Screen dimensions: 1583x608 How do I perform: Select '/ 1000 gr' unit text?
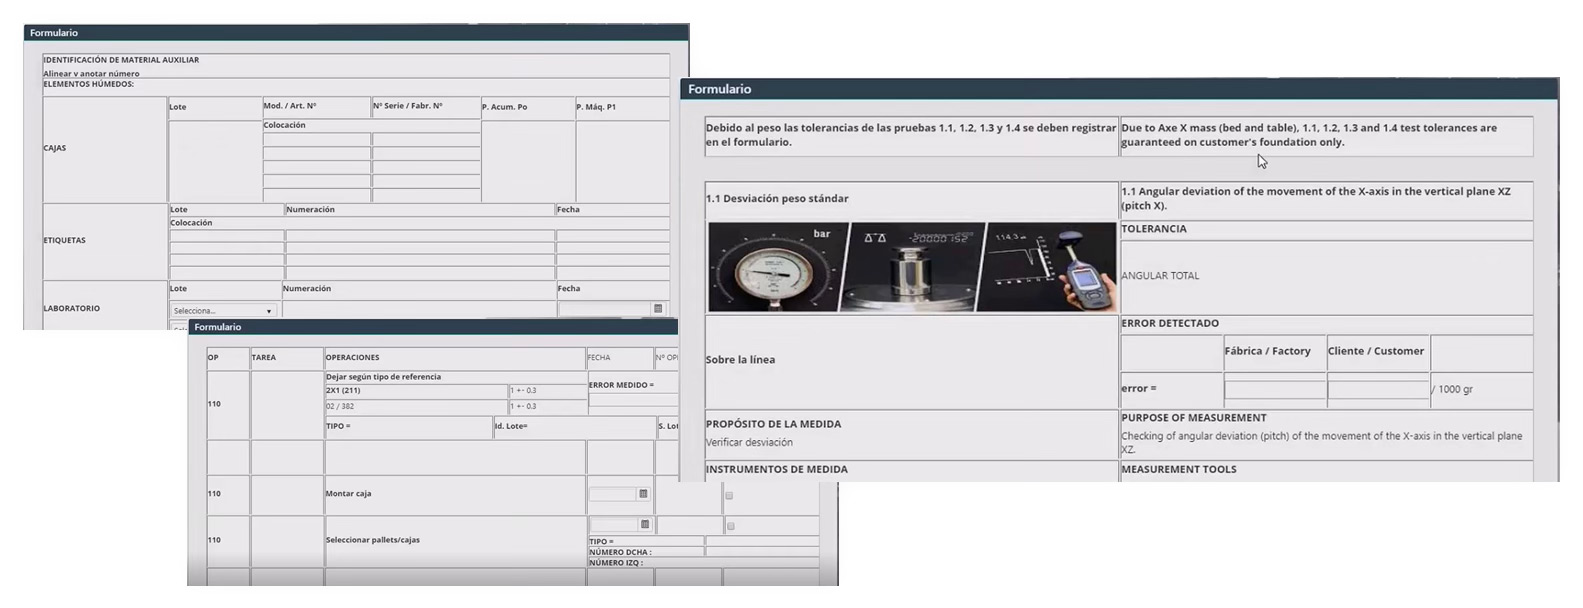click(1452, 389)
